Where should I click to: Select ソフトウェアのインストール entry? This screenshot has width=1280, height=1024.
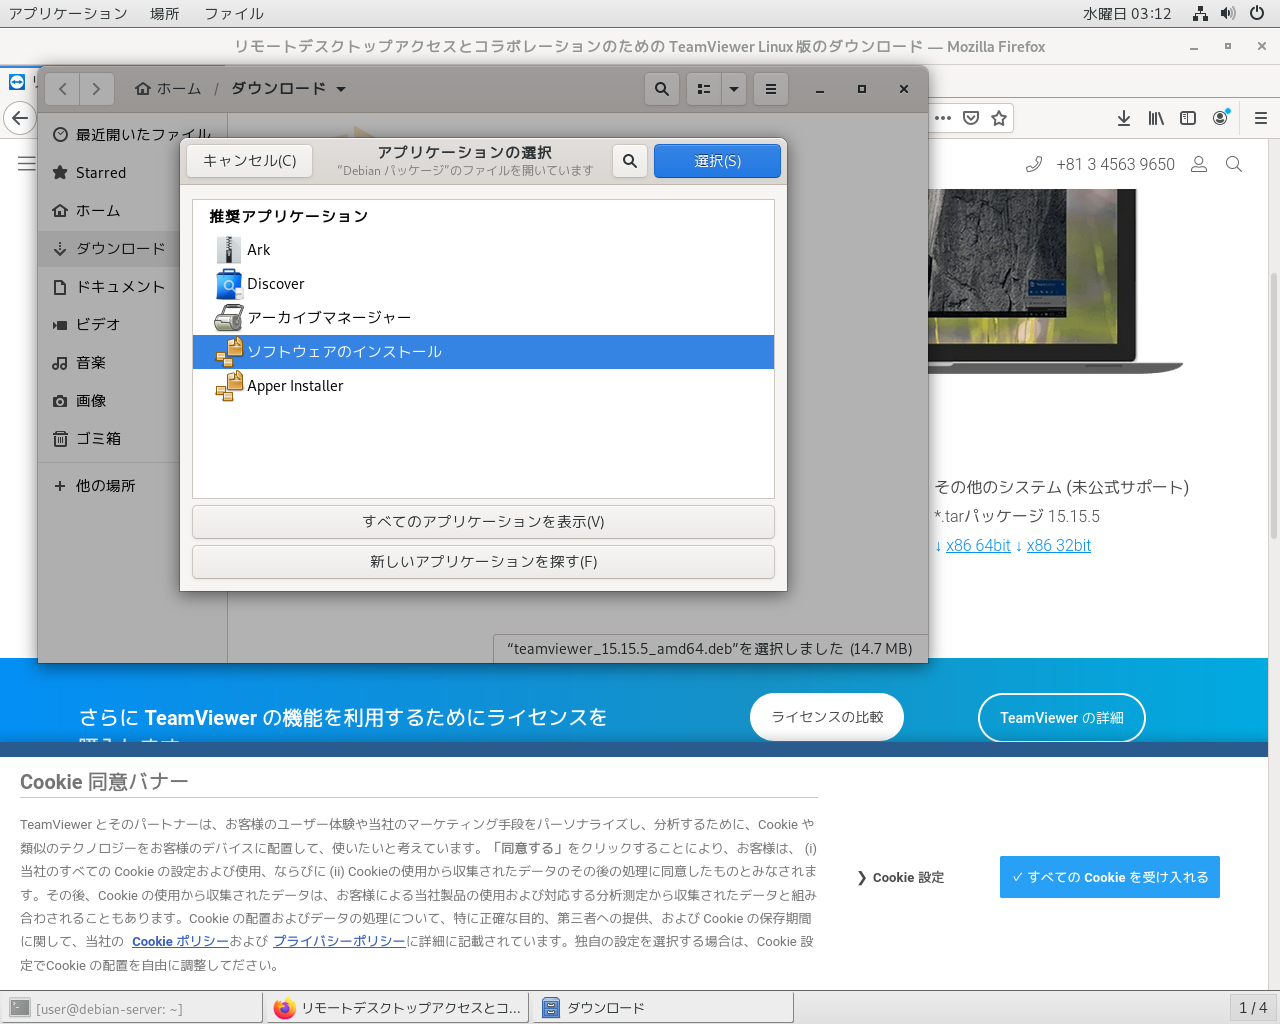coord(483,352)
